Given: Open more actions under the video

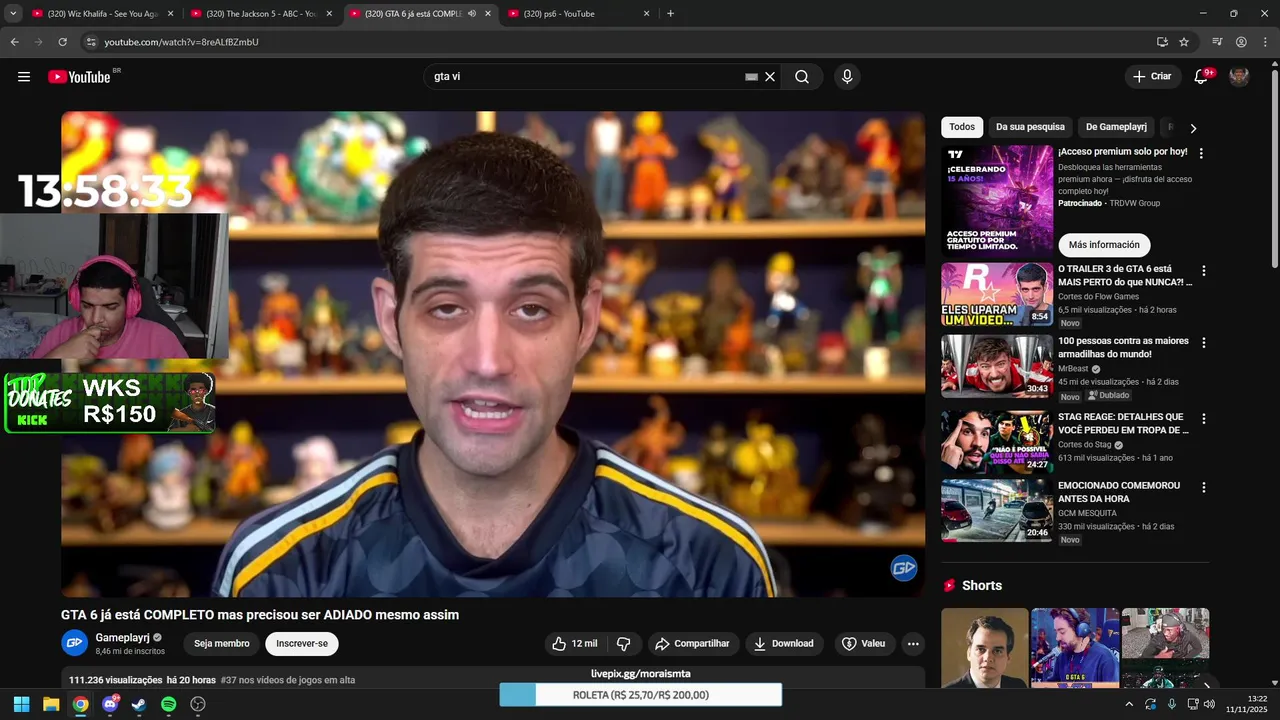Looking at the screenshot, I should click(x=913, y=644).
